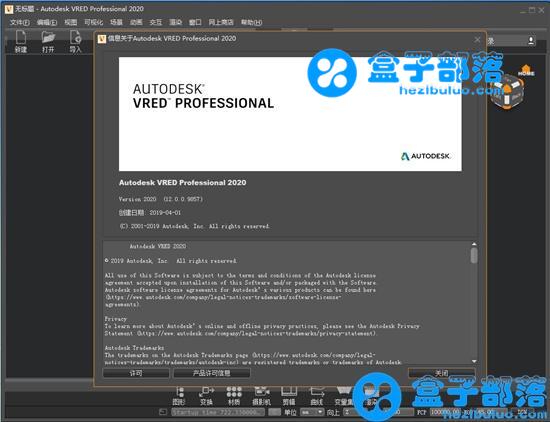Click the license text scrollbar thumb
The width and height of the screenshot is (550, 422).
point(474,255)
